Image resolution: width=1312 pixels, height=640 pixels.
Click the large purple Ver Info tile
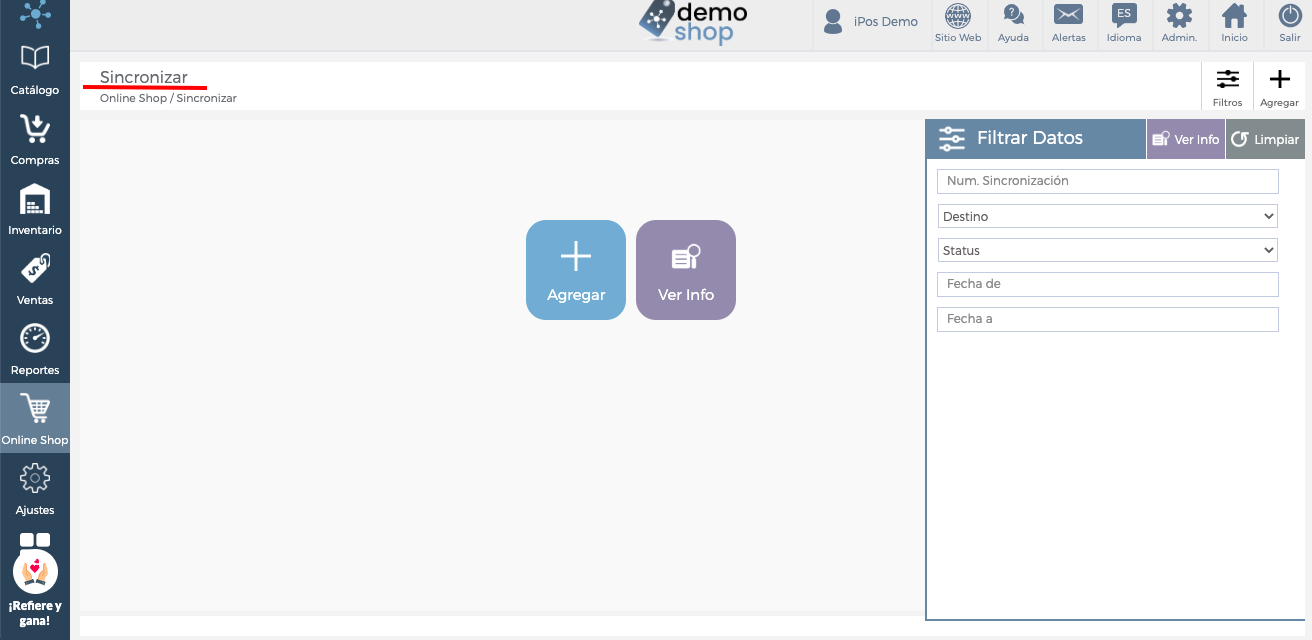(x=686, y=270)
